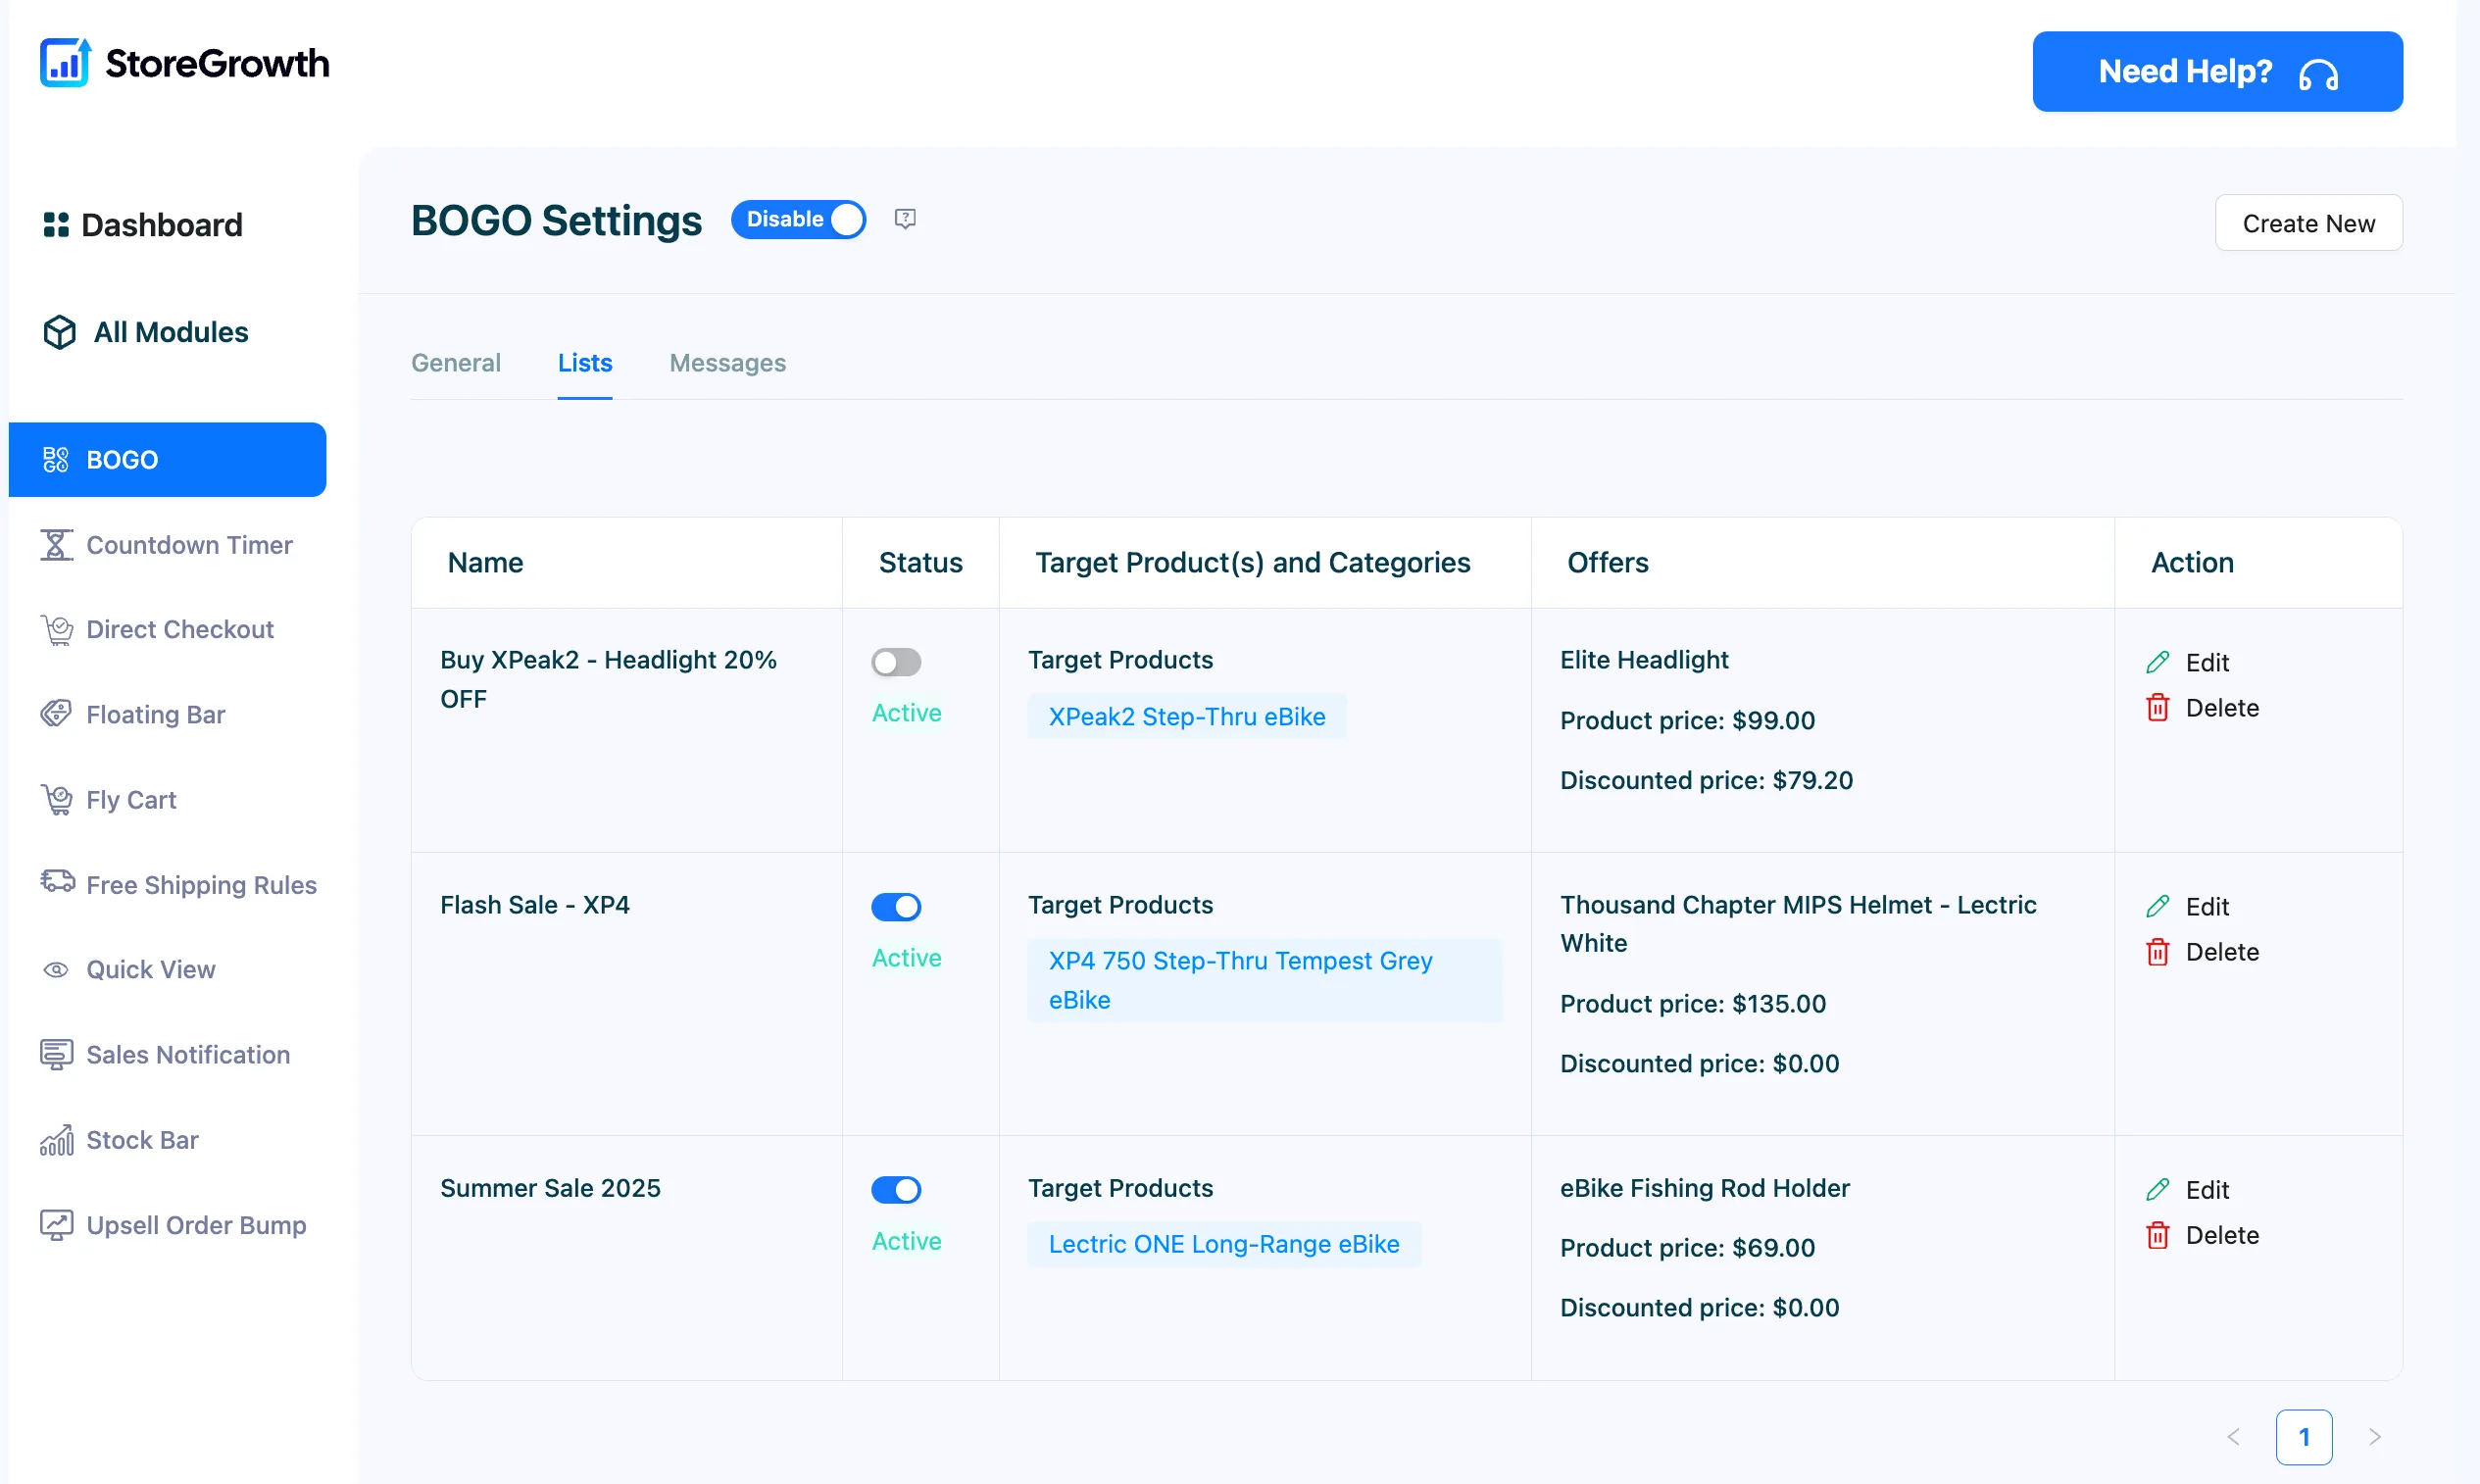The image size is (2480, 1484).
Task: Switch off the Summer Sale 2025 toggle
Action: click(896, 1190)
